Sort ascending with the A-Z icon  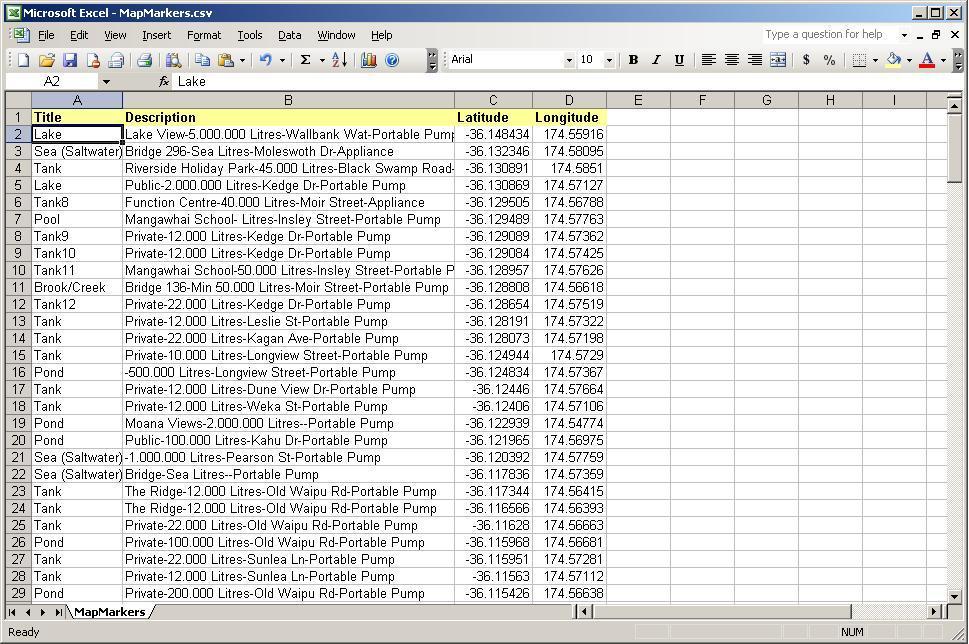click(x=339, y=60)
